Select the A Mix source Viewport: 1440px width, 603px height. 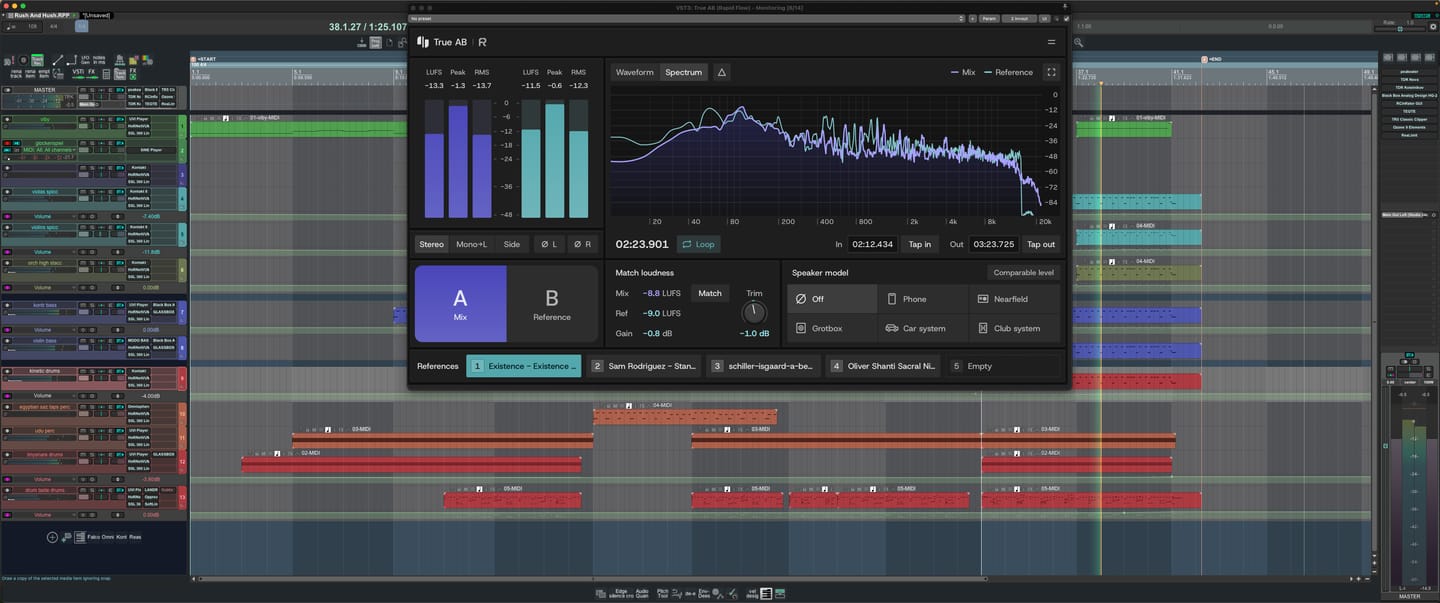click(460, 304)
